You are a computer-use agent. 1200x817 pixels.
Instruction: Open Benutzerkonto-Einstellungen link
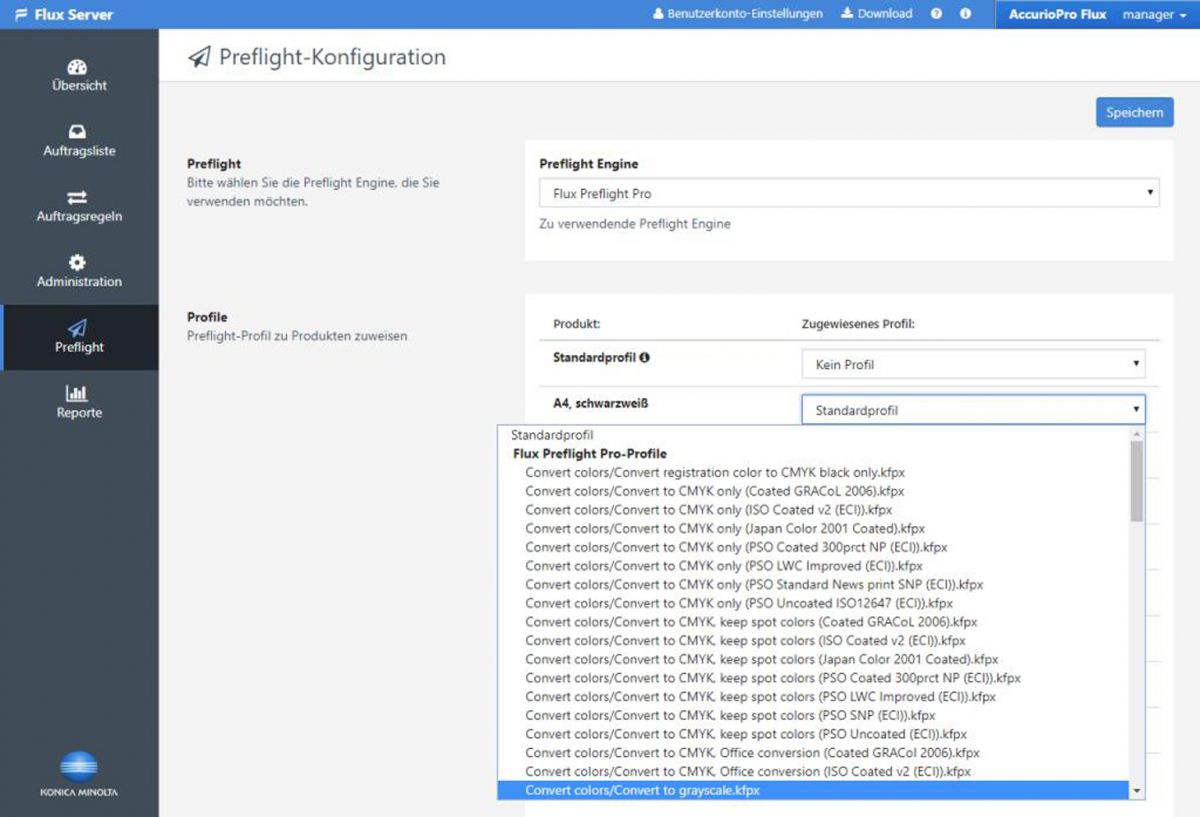point(737,14)
